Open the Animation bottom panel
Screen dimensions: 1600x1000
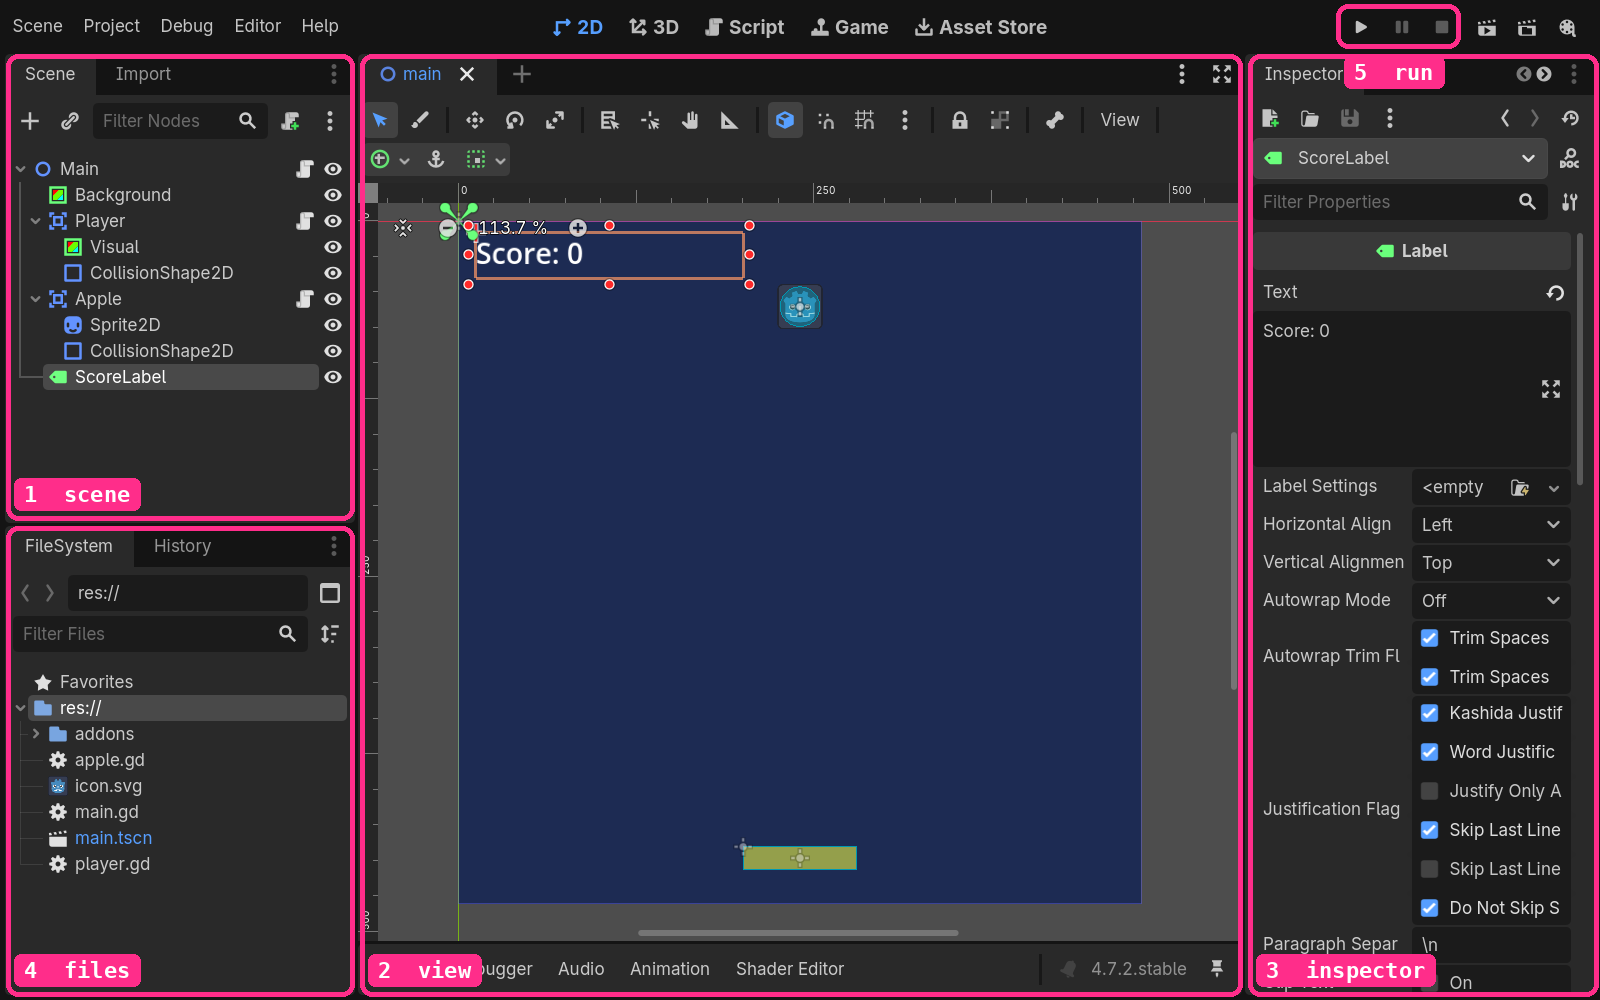[x=670, y=969]
